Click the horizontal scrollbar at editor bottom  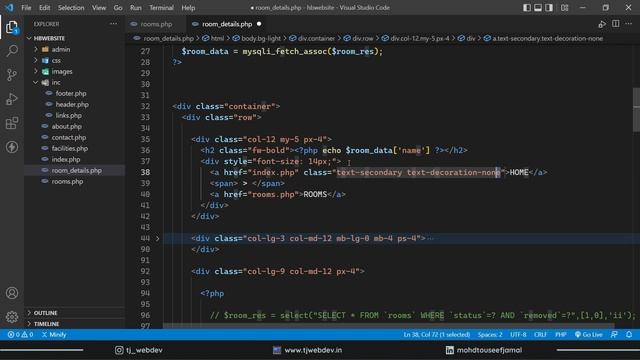click(x=389, y=326)
